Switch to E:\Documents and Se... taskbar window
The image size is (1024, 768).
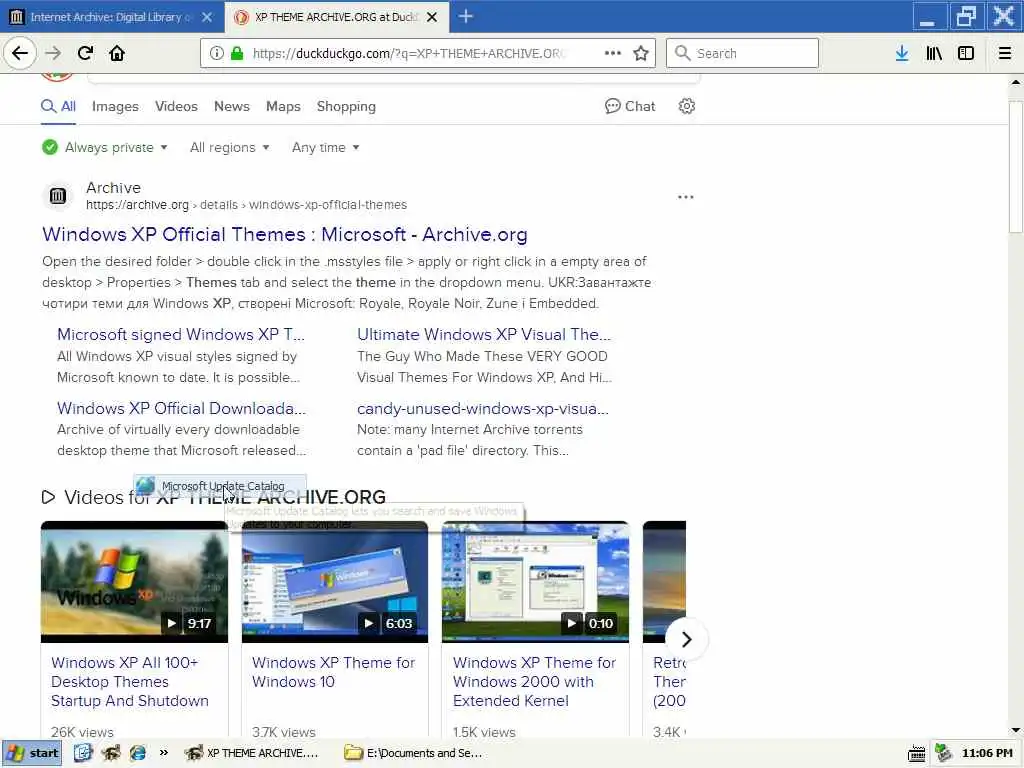pyautogui.click(x=415, y=753)
